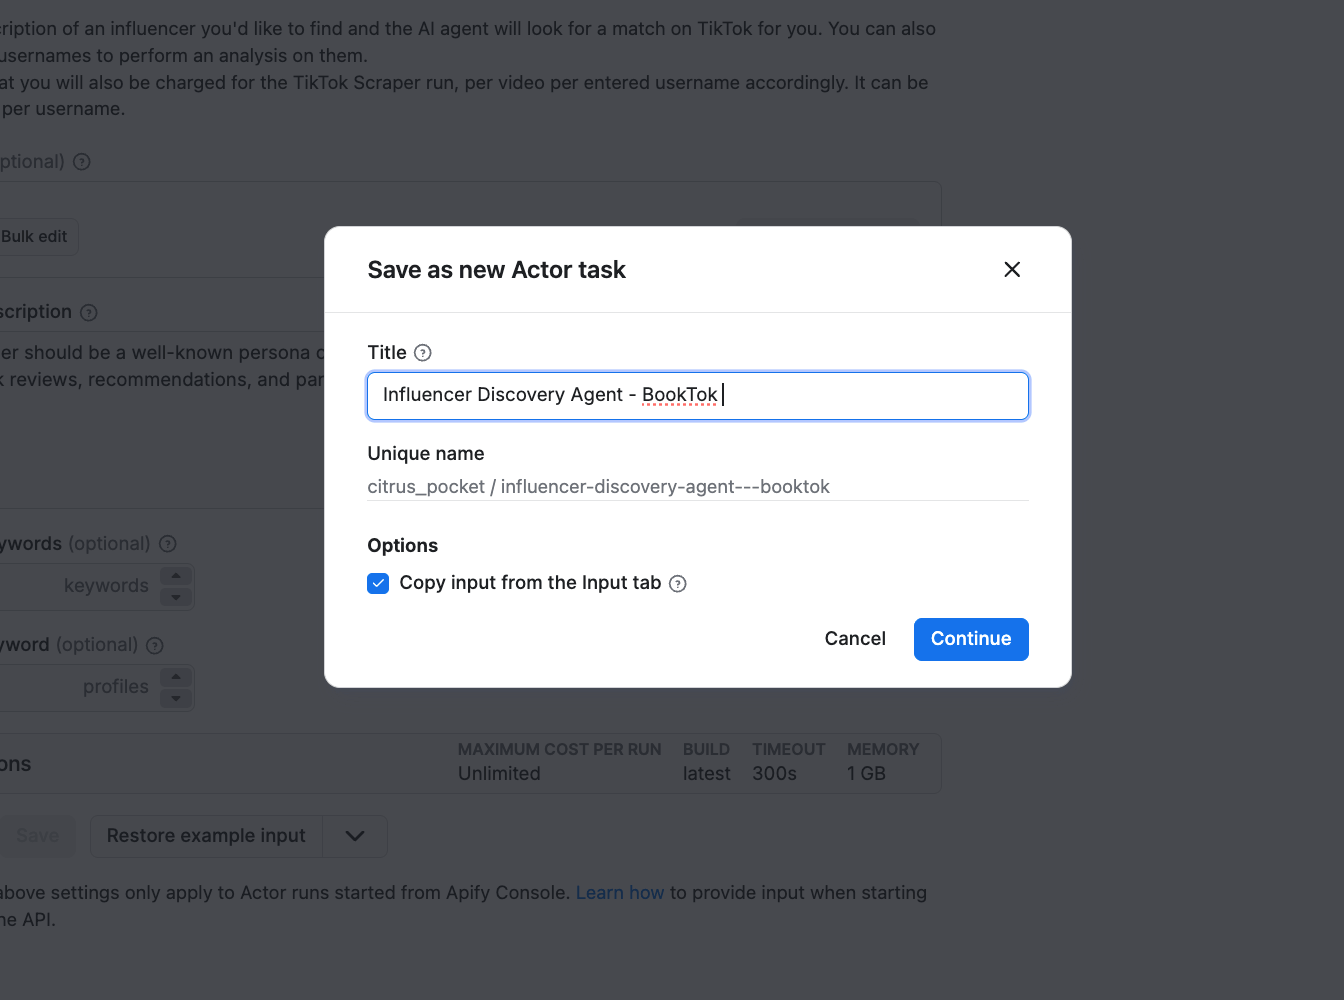Click Restore example input
Screen dimensions: 1344x1000
pyautogui.click(x=206, y=836)
